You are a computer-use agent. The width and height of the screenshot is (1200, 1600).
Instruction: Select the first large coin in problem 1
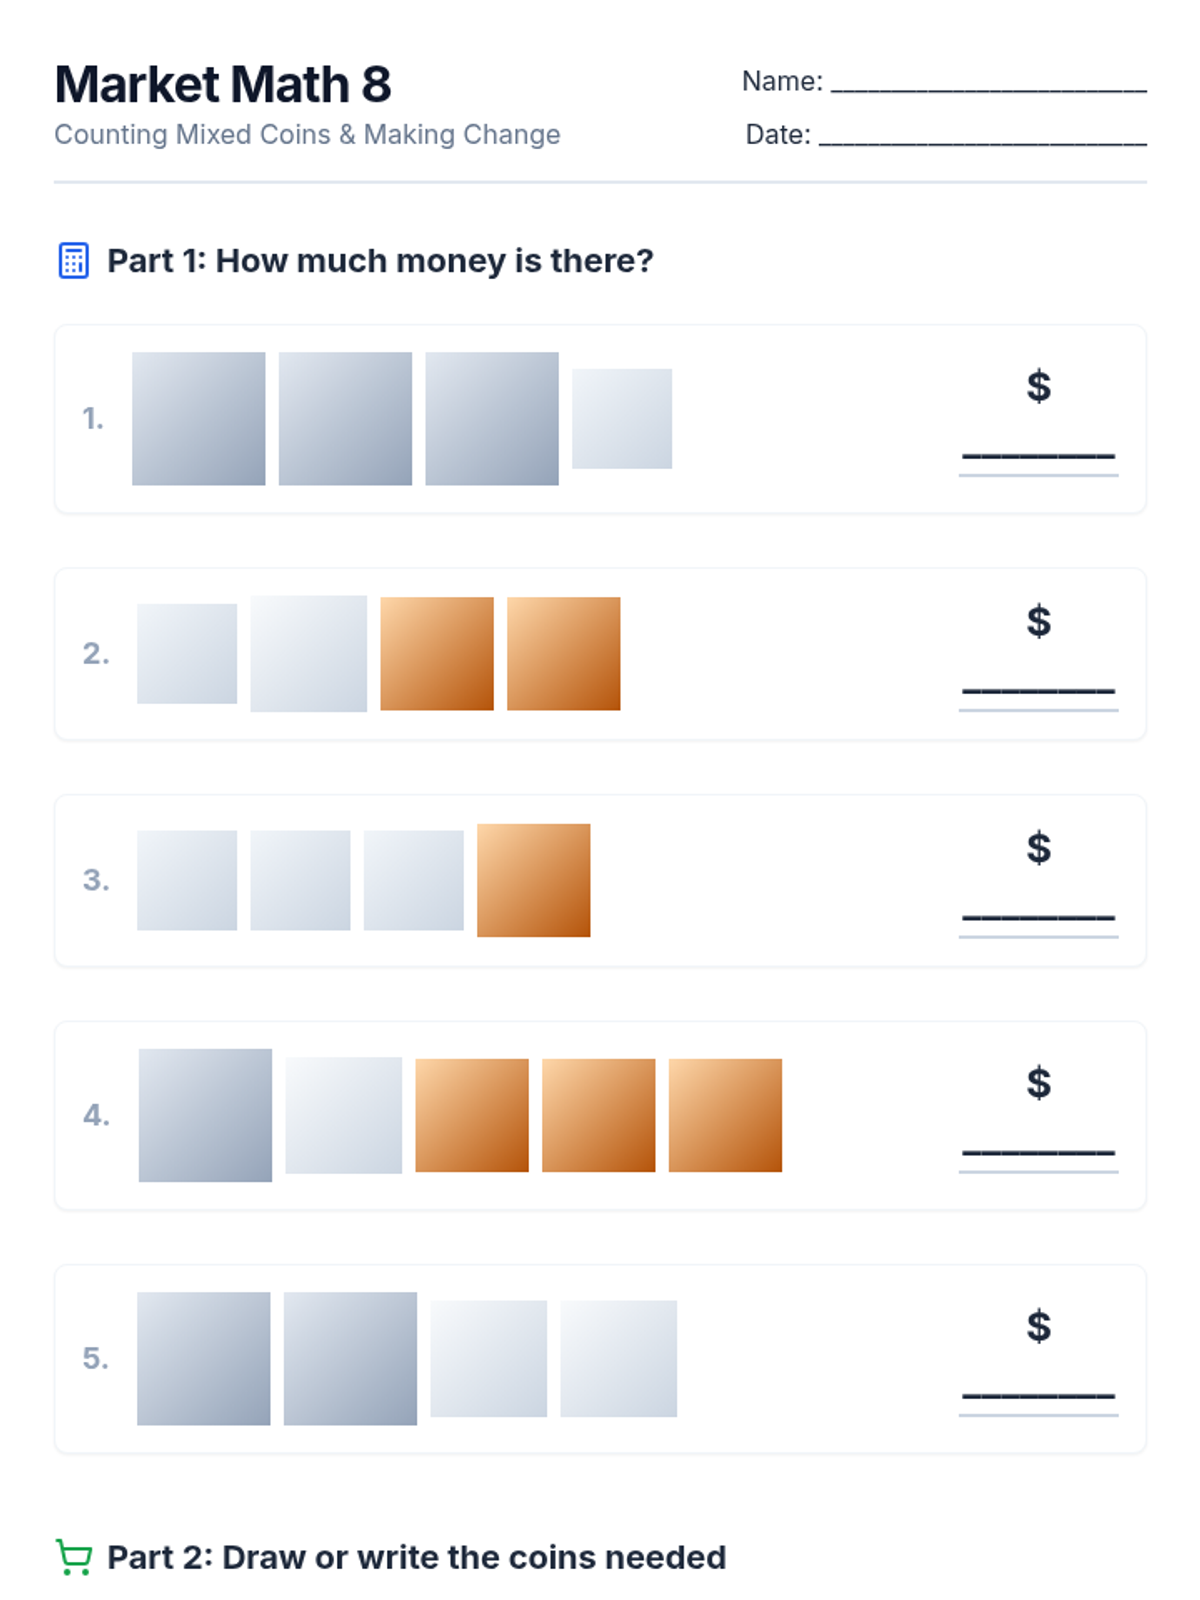[199, 418]
